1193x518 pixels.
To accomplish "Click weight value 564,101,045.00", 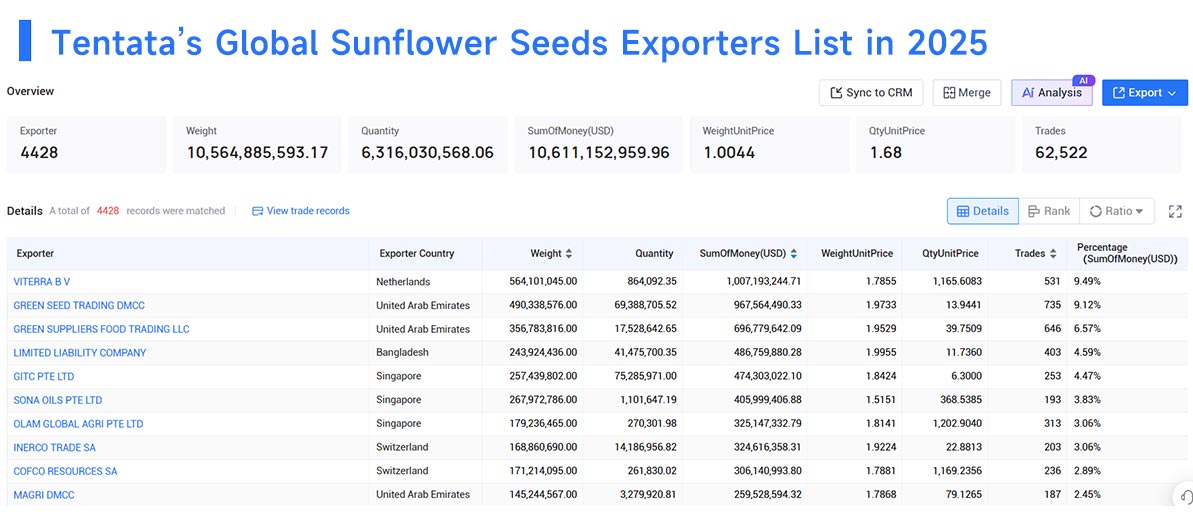I will tap(543, 281).
